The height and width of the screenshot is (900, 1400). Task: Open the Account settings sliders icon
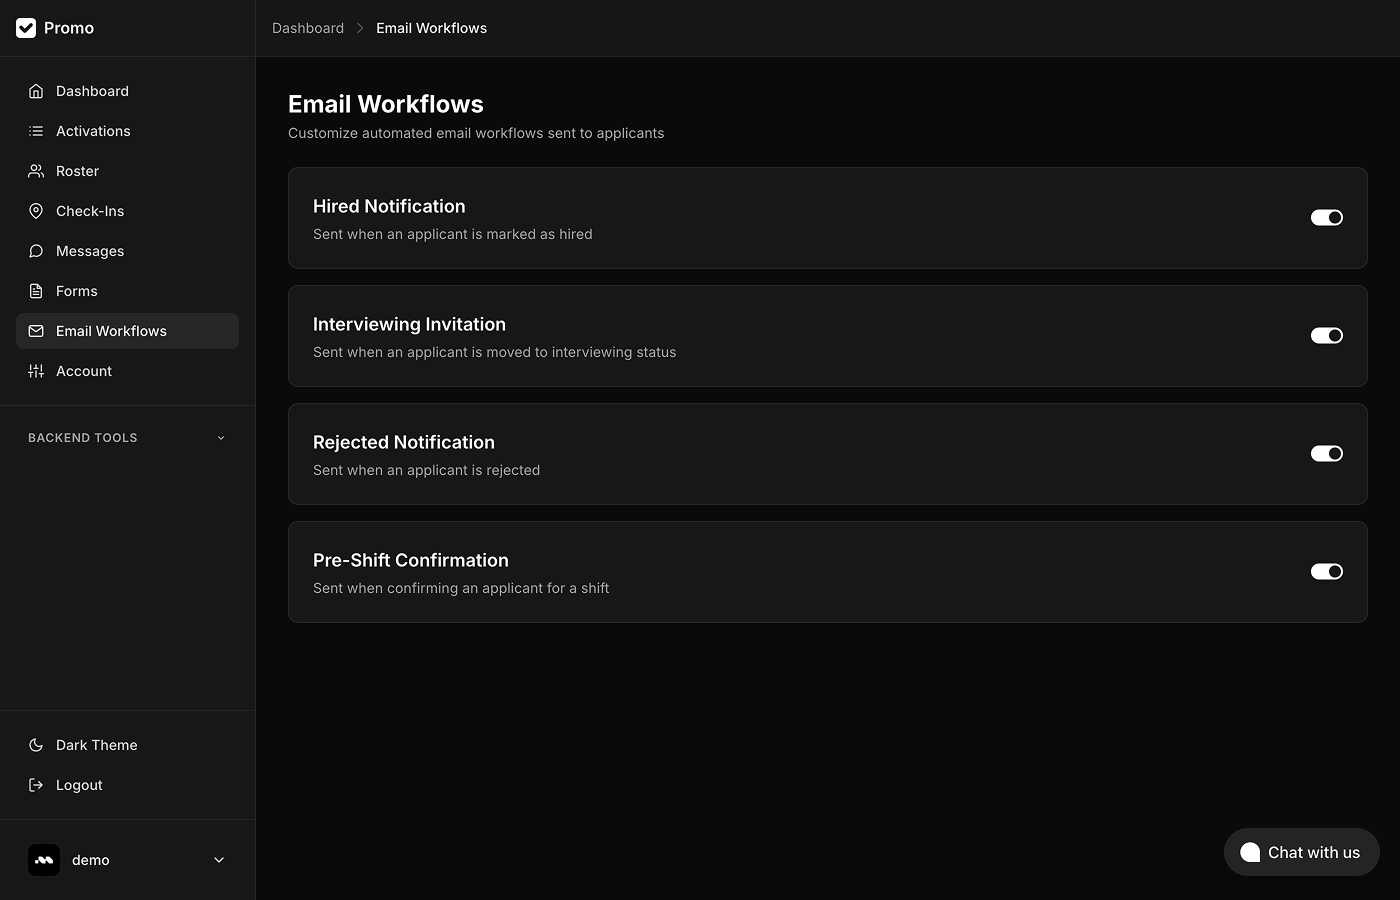[36, 371]
